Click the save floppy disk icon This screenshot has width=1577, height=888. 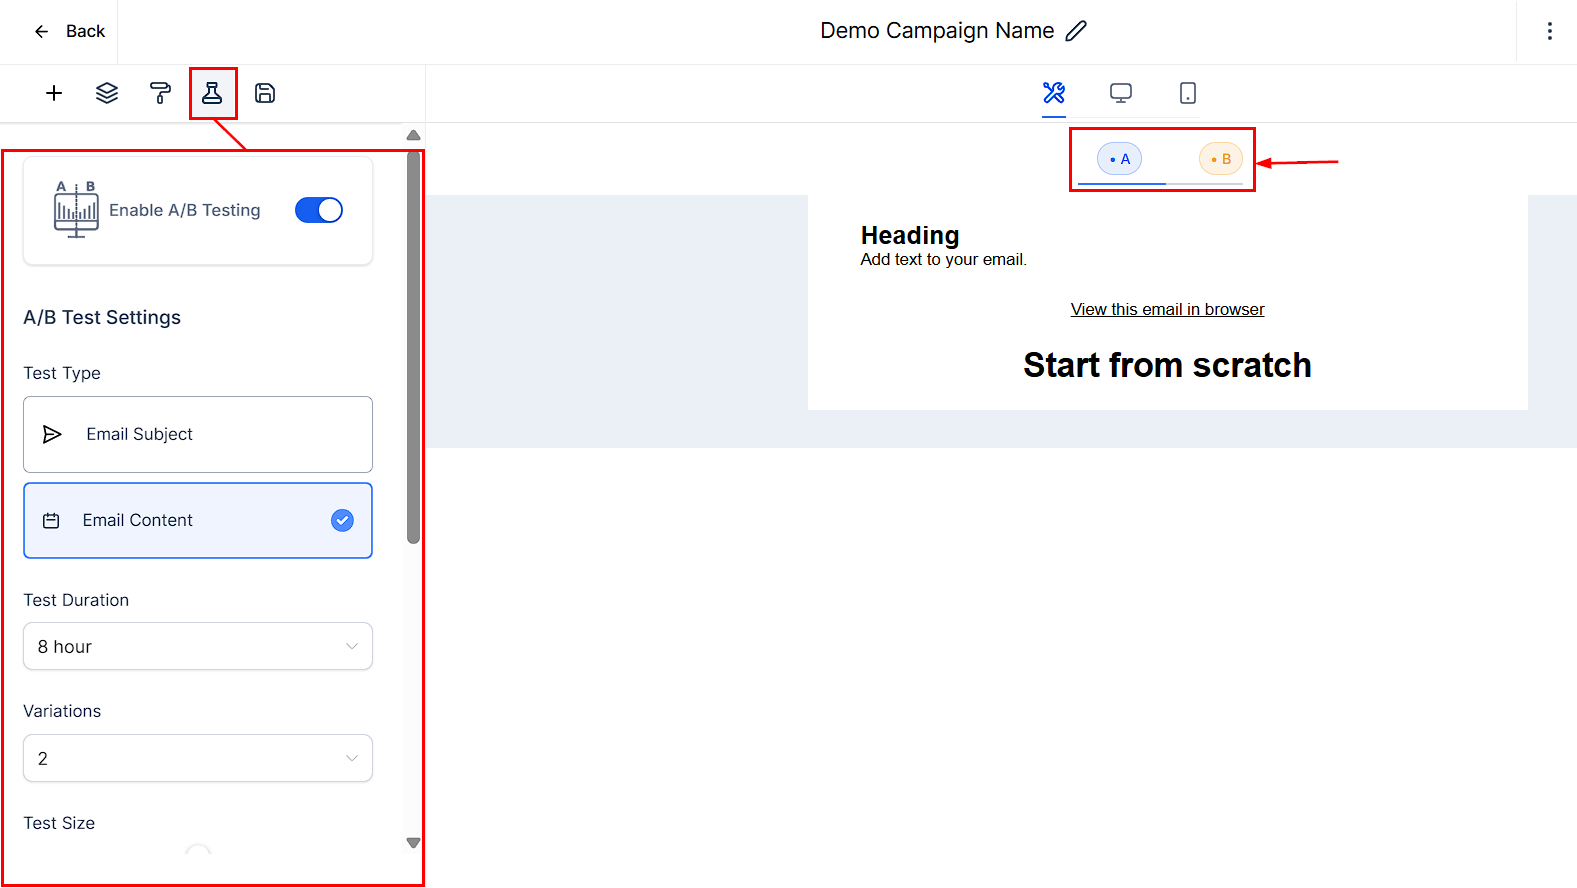pyautogui.click(x=265, y=93)
